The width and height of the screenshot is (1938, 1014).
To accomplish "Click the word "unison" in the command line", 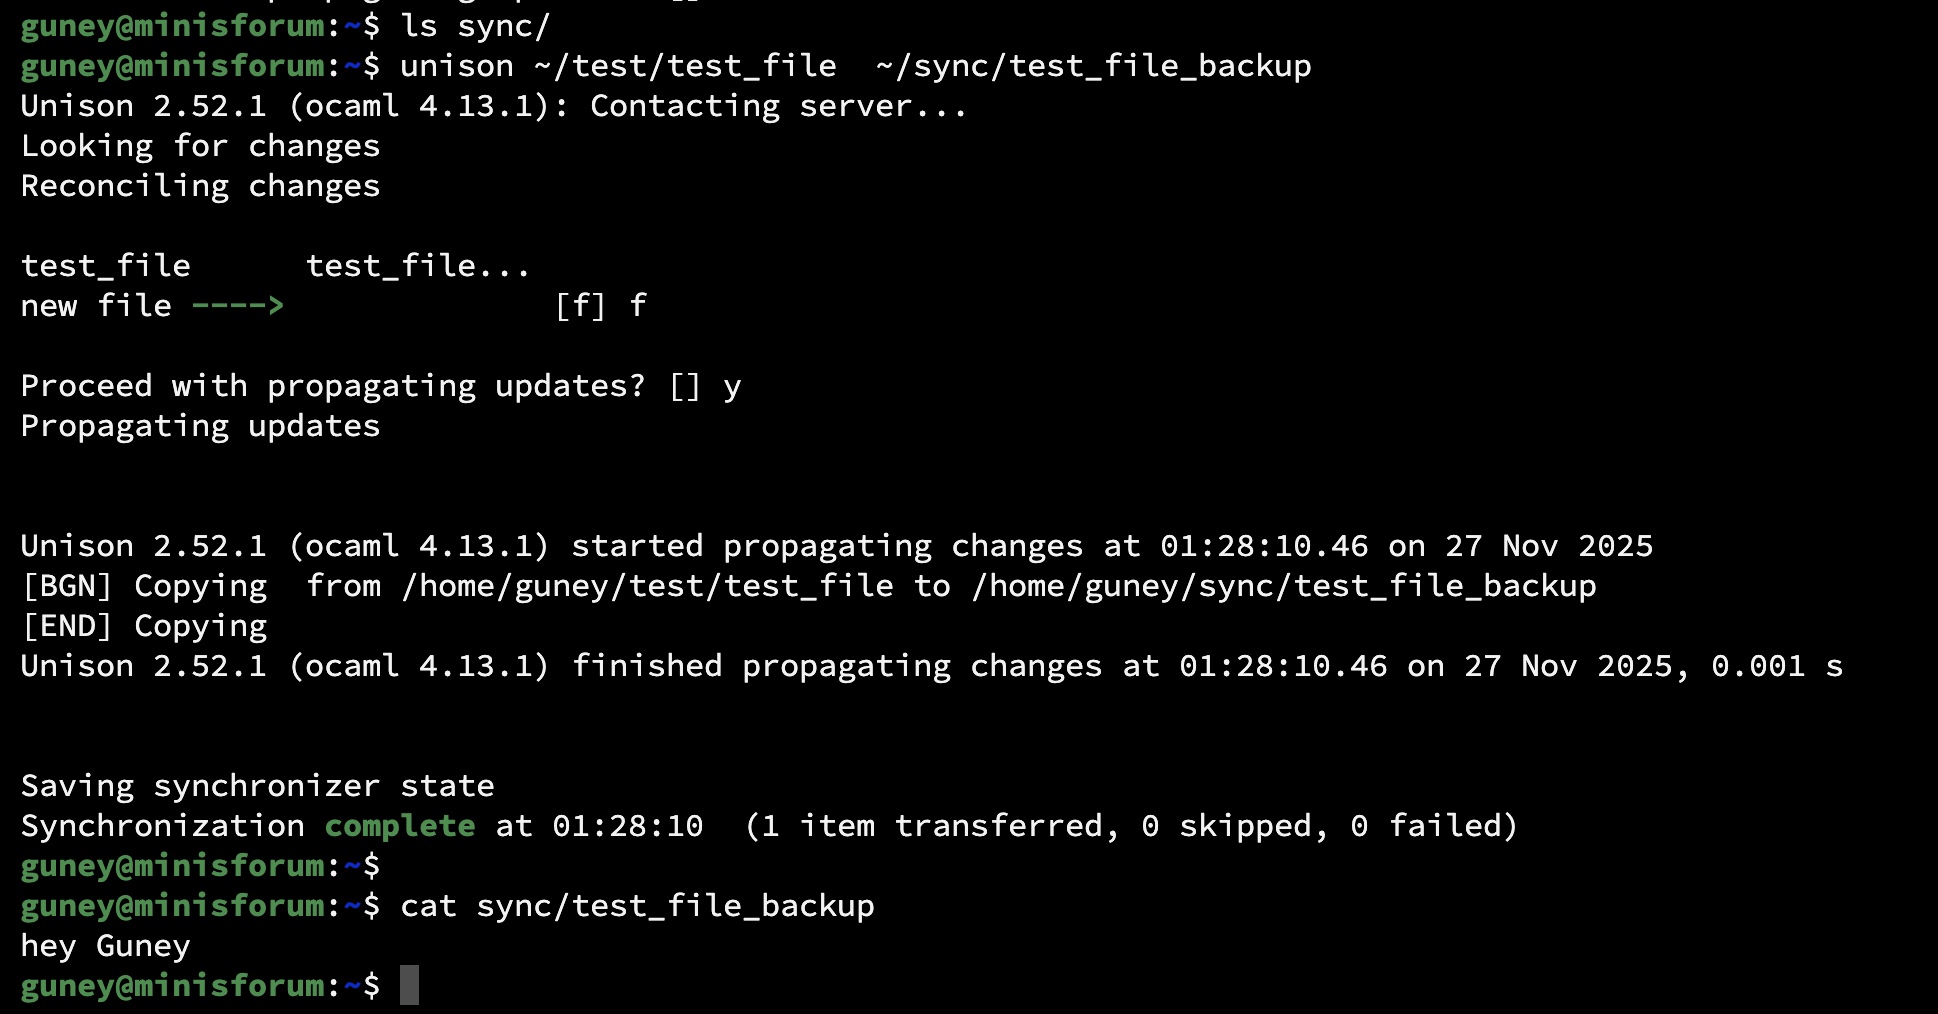I will (456, 66).
